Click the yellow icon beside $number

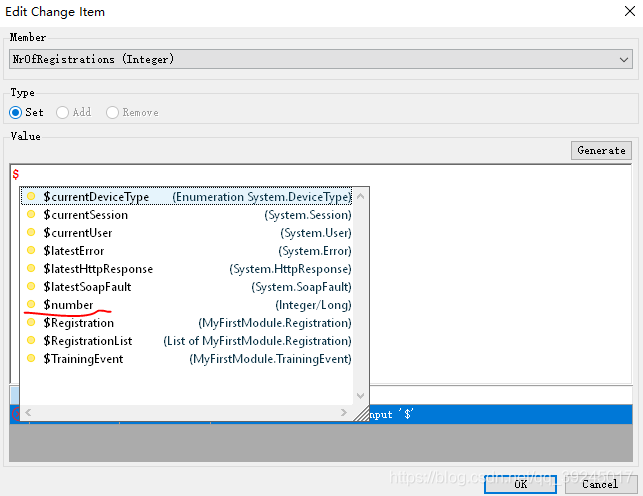click(x=31, y=305)
